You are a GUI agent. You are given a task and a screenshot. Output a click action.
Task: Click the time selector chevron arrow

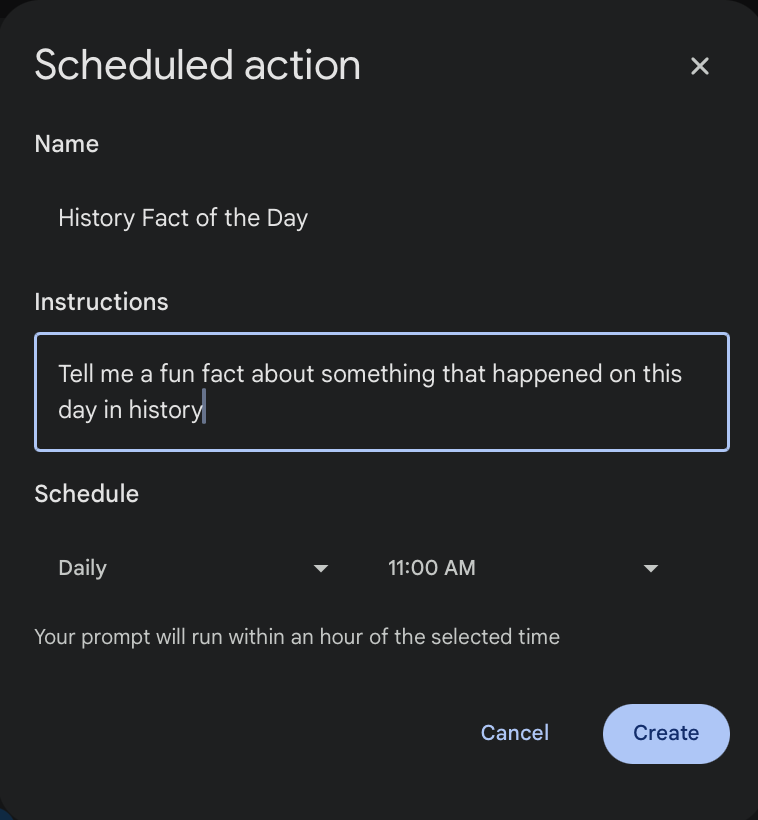(x=650, y=568)
